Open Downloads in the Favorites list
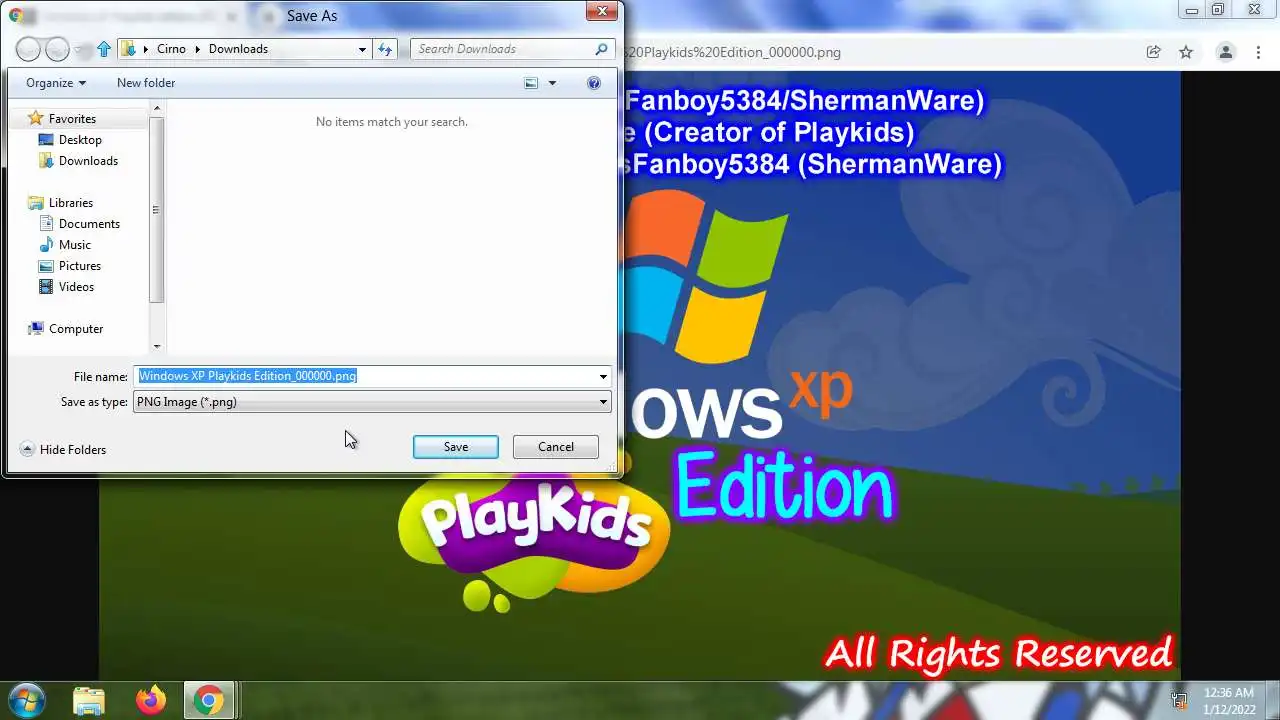 (88, 161)
